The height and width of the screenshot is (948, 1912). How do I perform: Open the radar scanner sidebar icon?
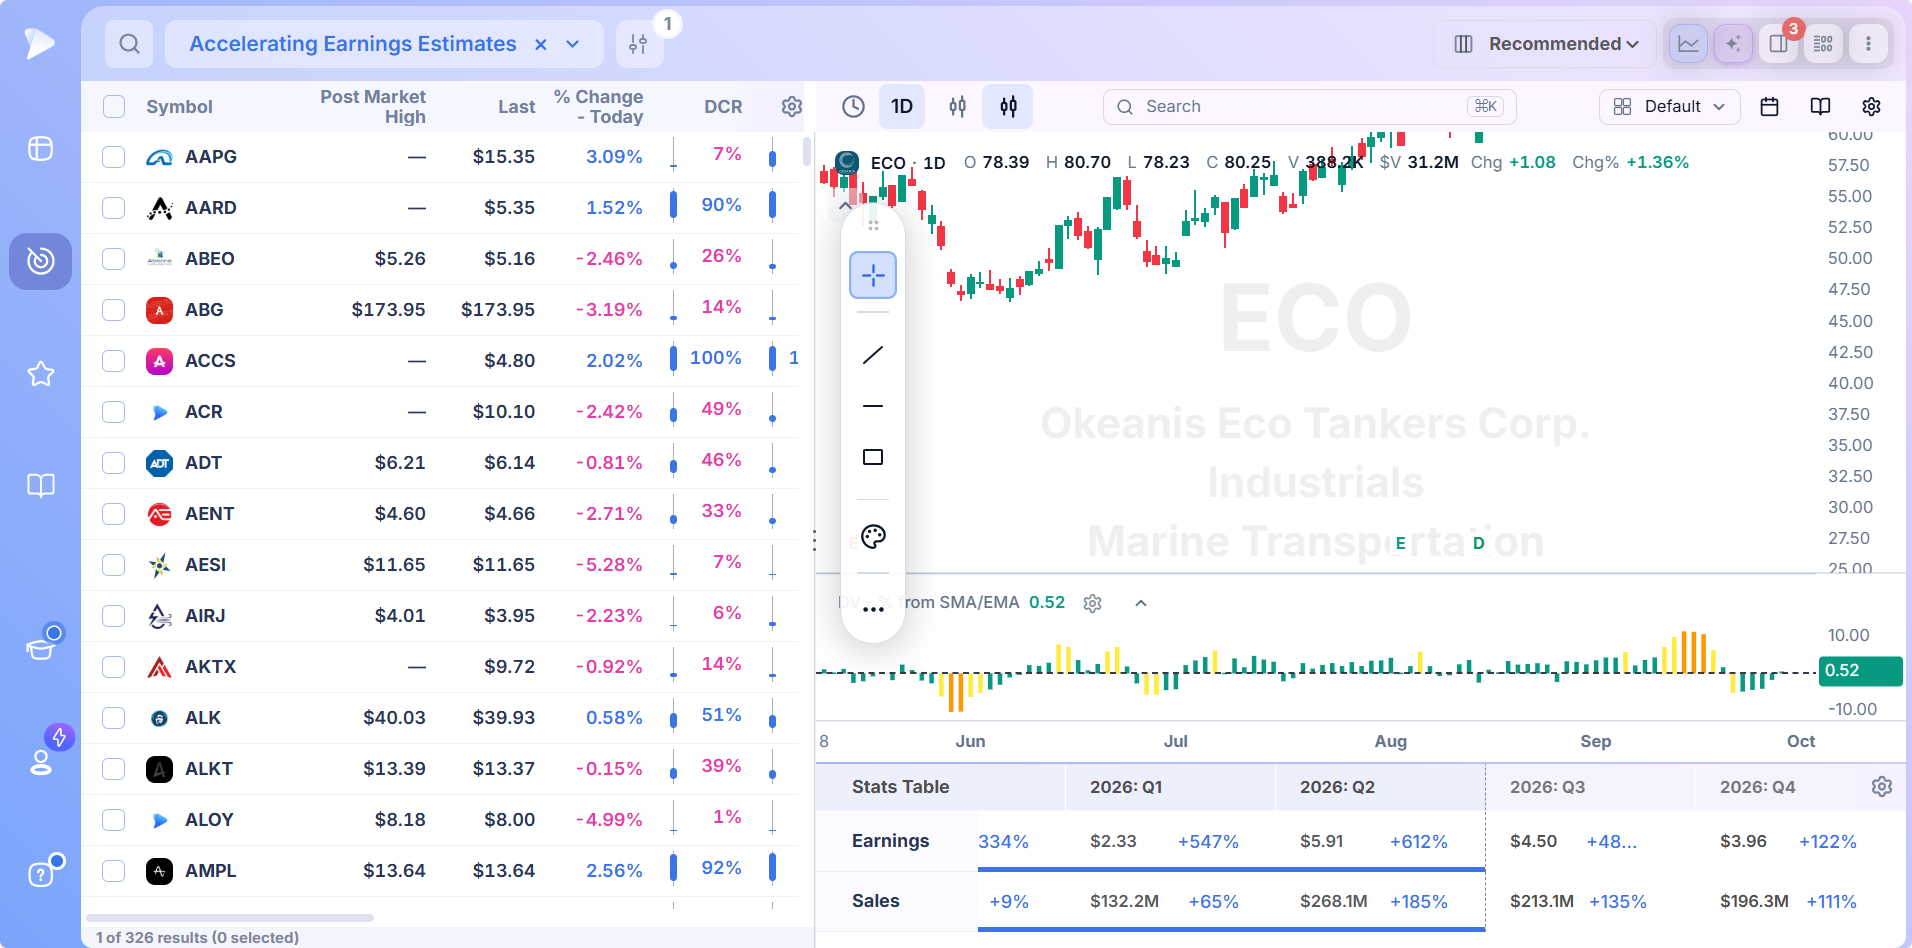(41, 261)
